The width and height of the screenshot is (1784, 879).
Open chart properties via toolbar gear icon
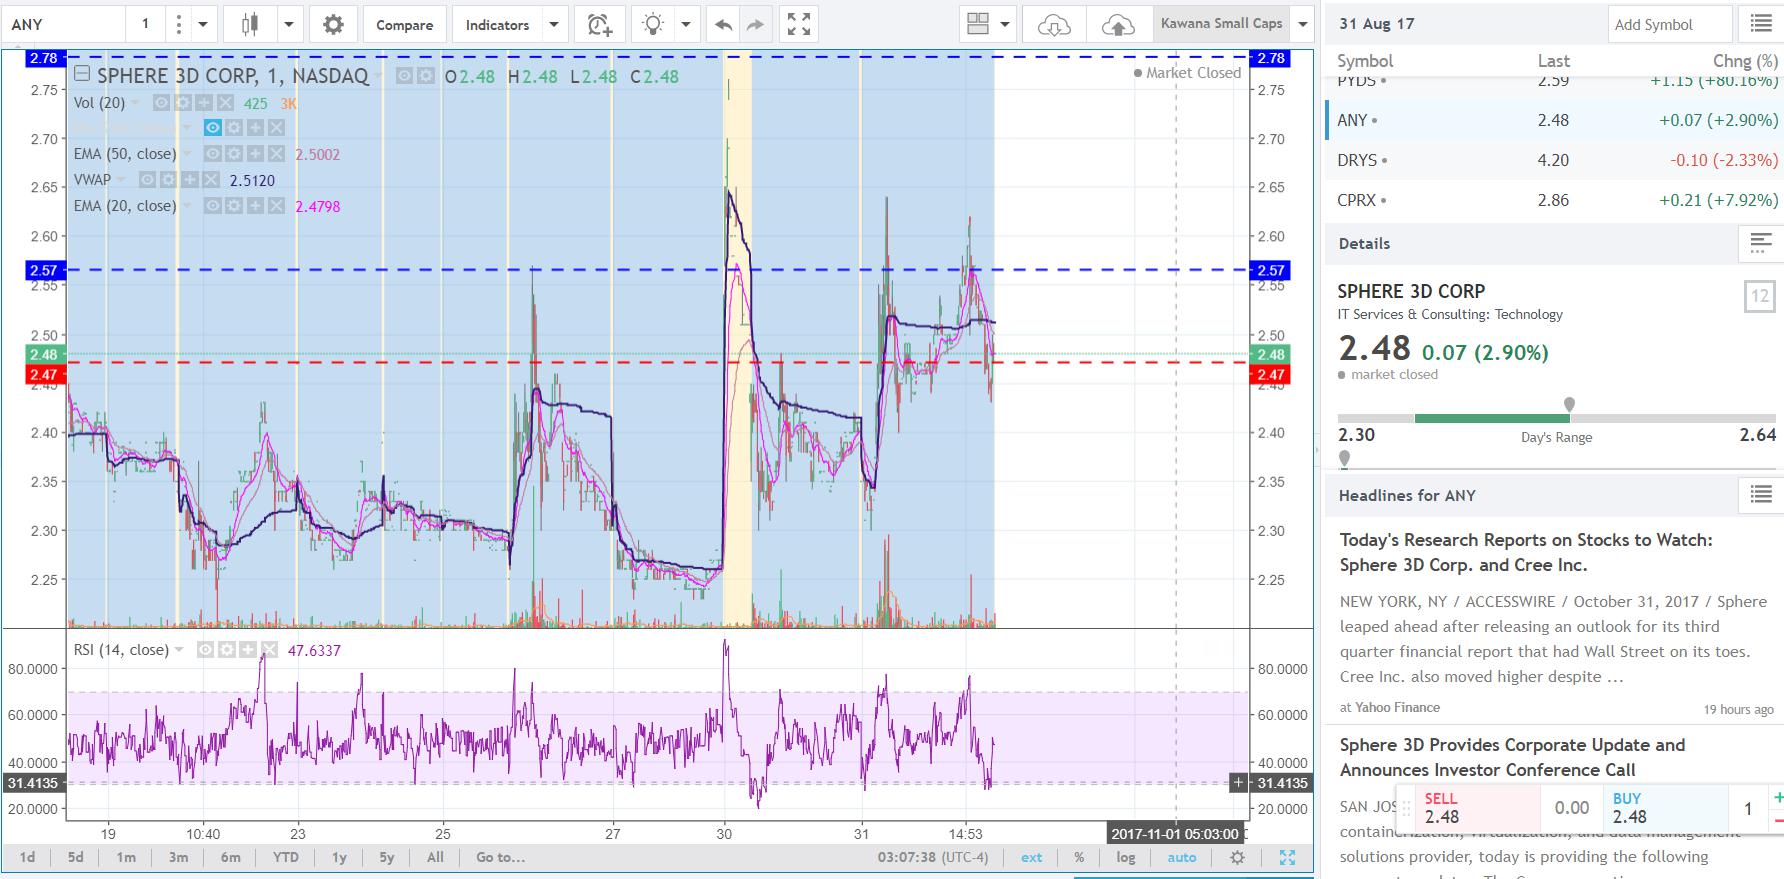(x=333, y=25)
